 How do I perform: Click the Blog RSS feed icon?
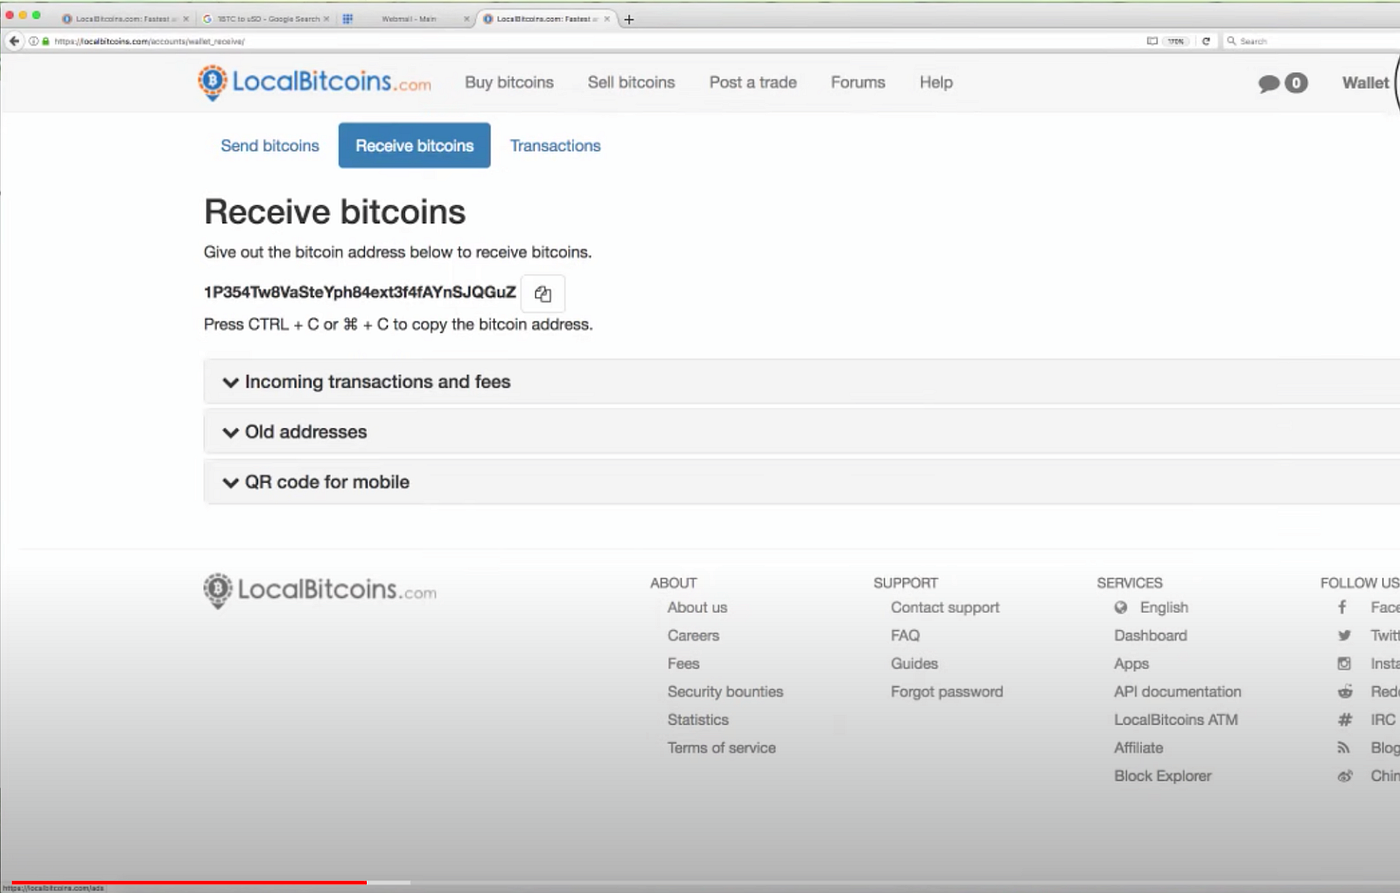click(x=1344, y=747)
